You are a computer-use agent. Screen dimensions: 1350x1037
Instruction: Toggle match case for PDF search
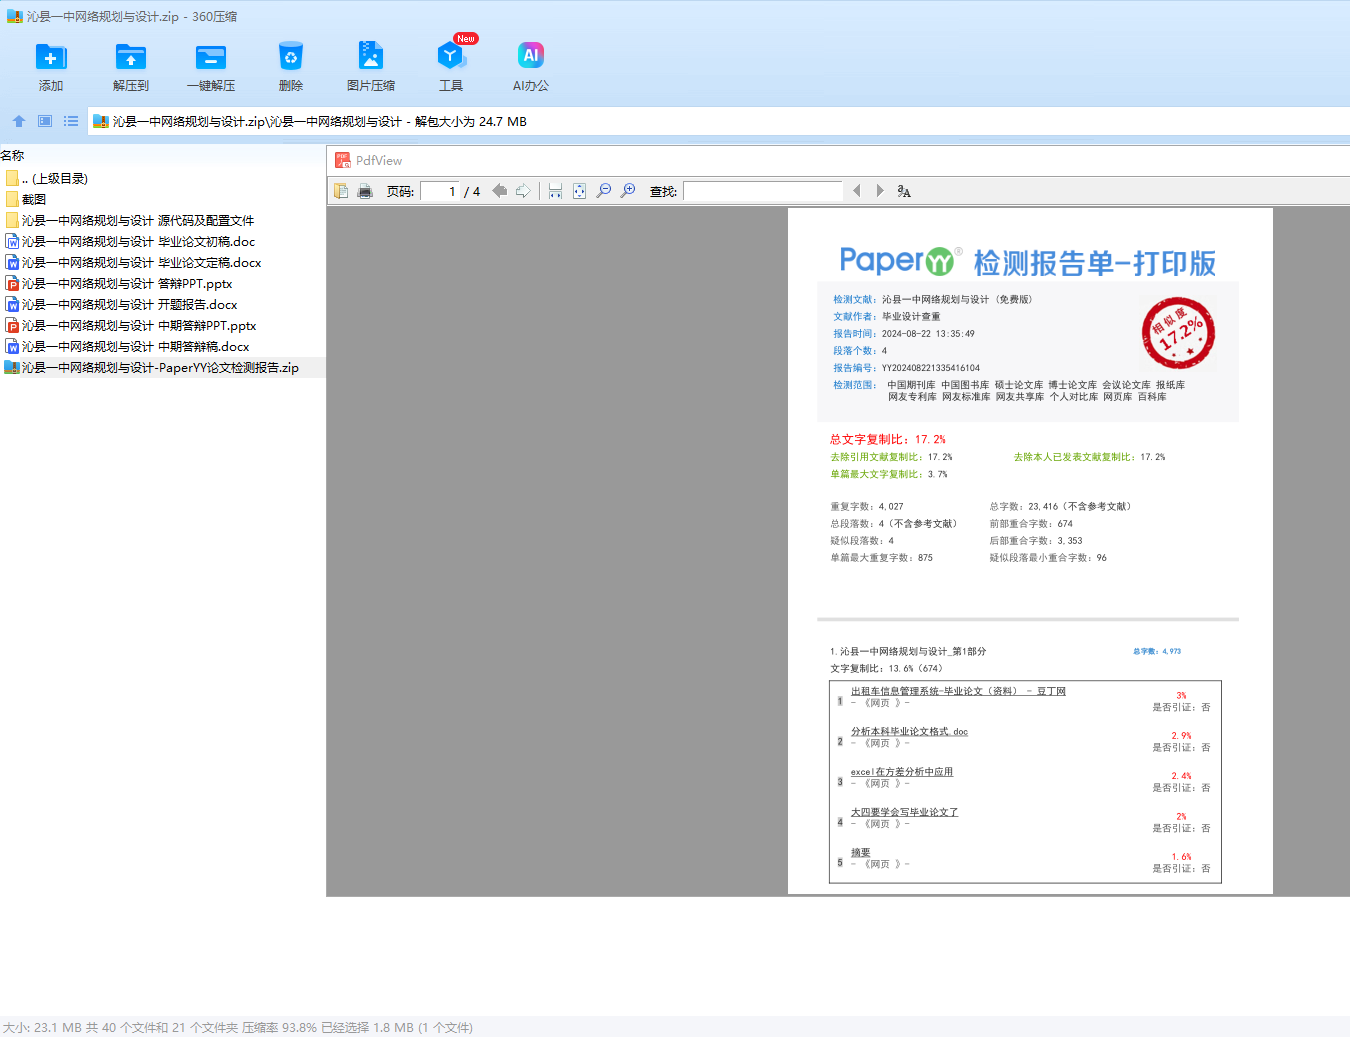point(904,191)
